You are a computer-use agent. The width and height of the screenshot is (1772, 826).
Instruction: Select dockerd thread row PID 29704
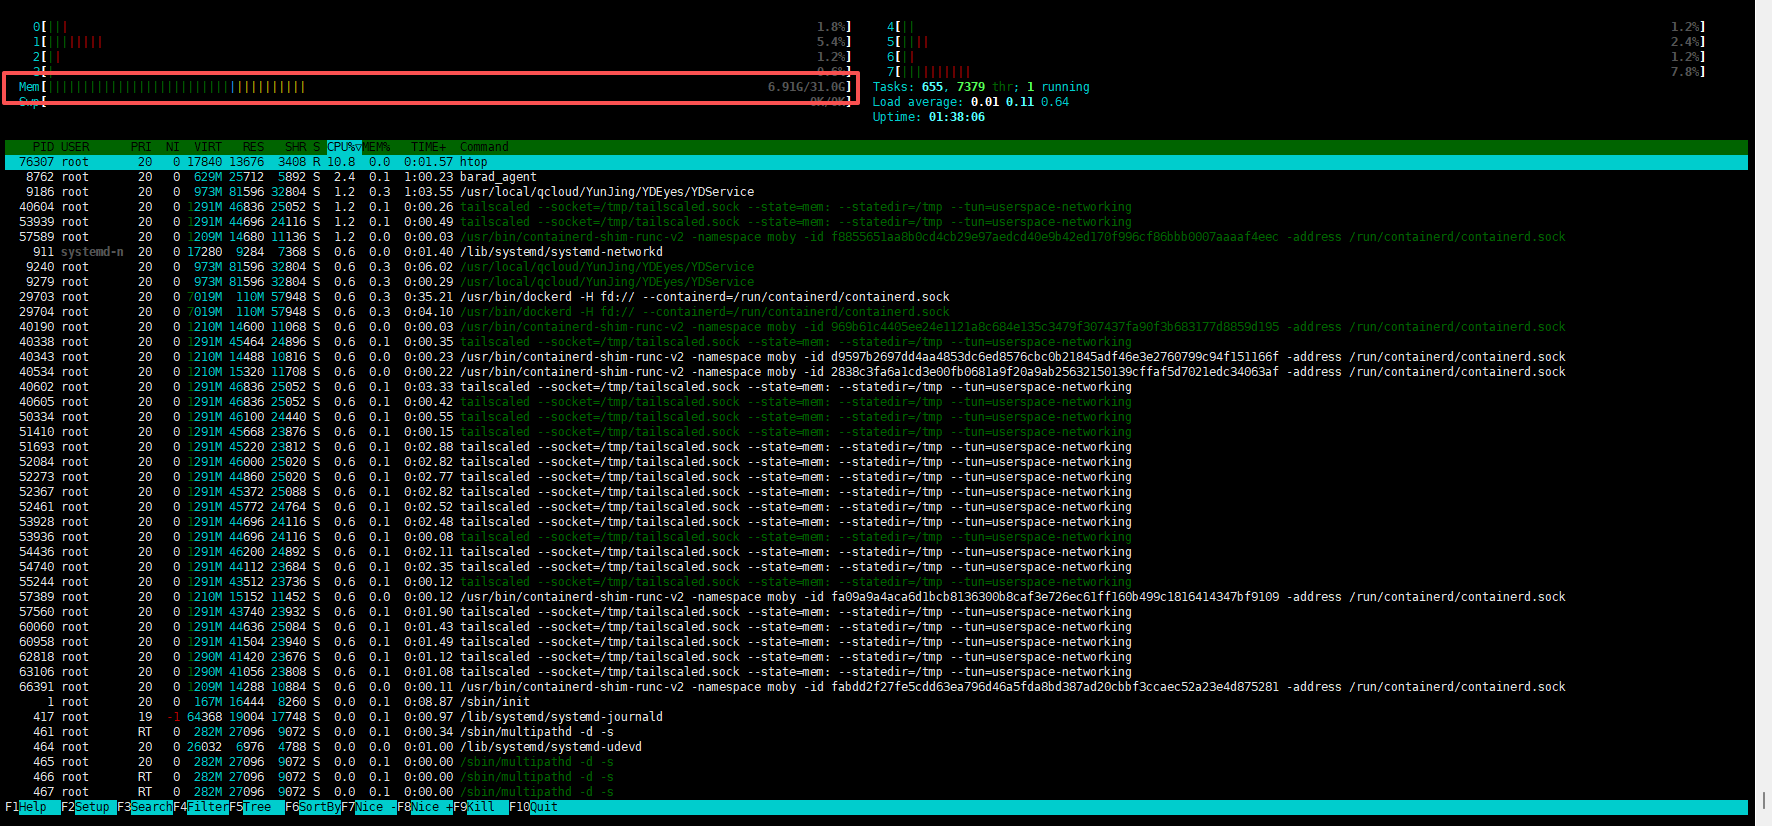pos(876,312)
